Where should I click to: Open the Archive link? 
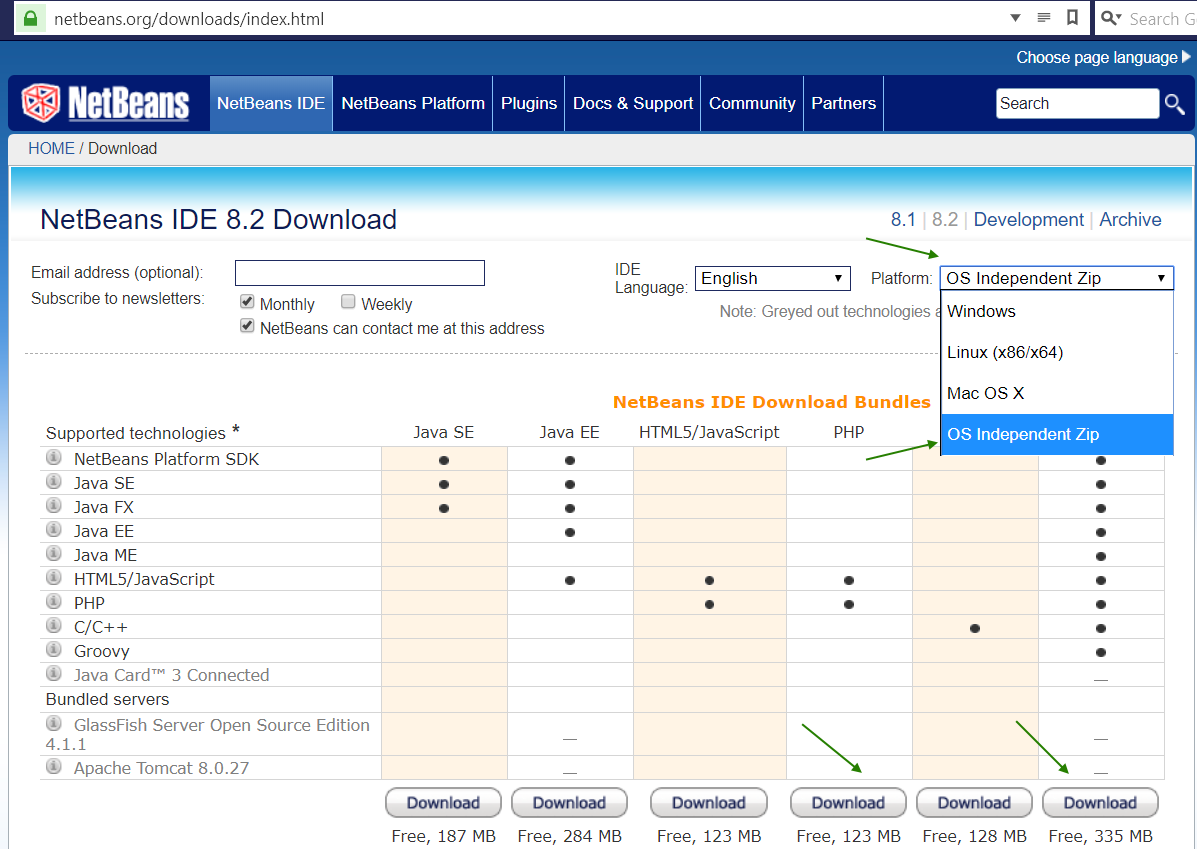(1130, 220)
